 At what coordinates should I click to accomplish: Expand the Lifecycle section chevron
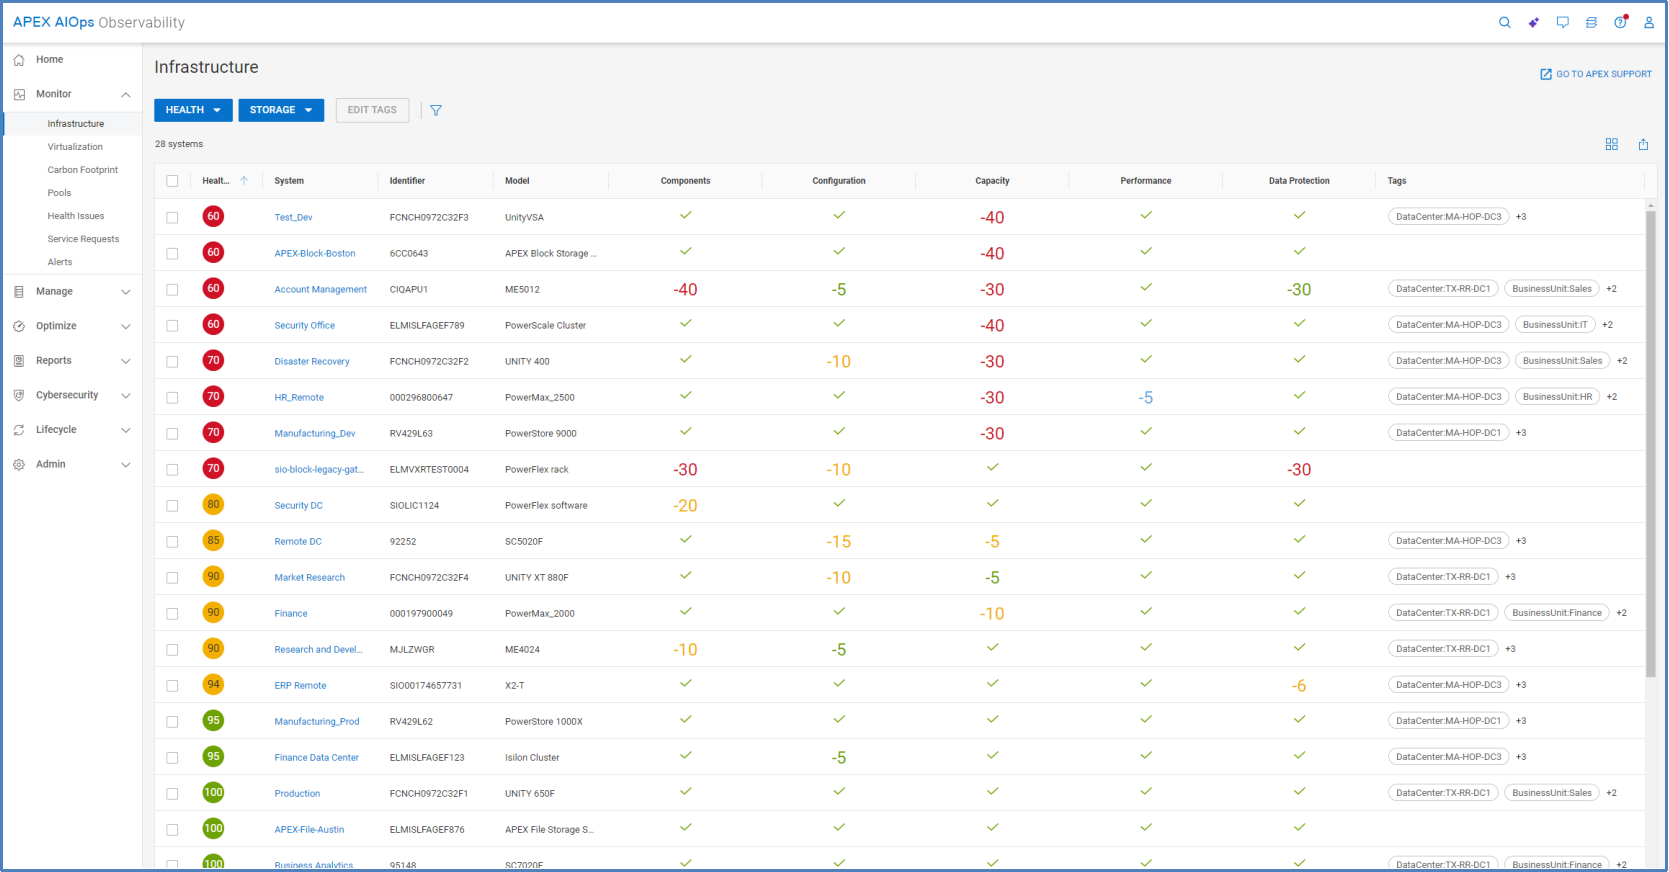[x=126, y=430]
